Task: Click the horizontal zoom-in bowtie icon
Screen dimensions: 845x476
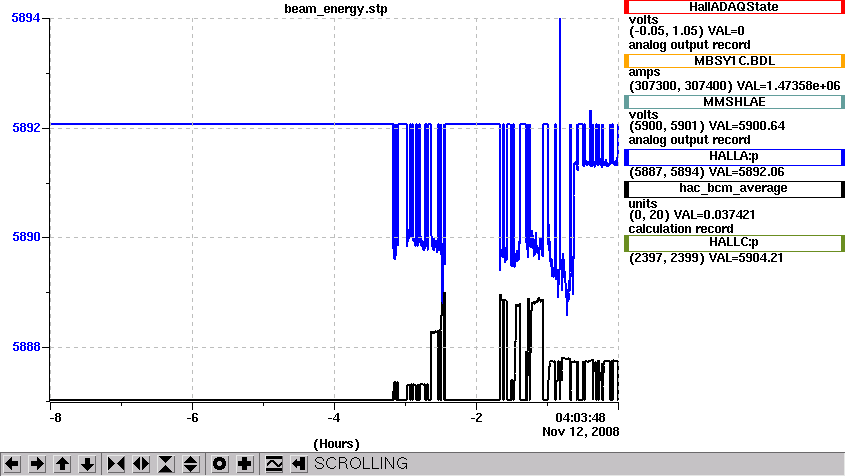Action: [x=116, y=464]
